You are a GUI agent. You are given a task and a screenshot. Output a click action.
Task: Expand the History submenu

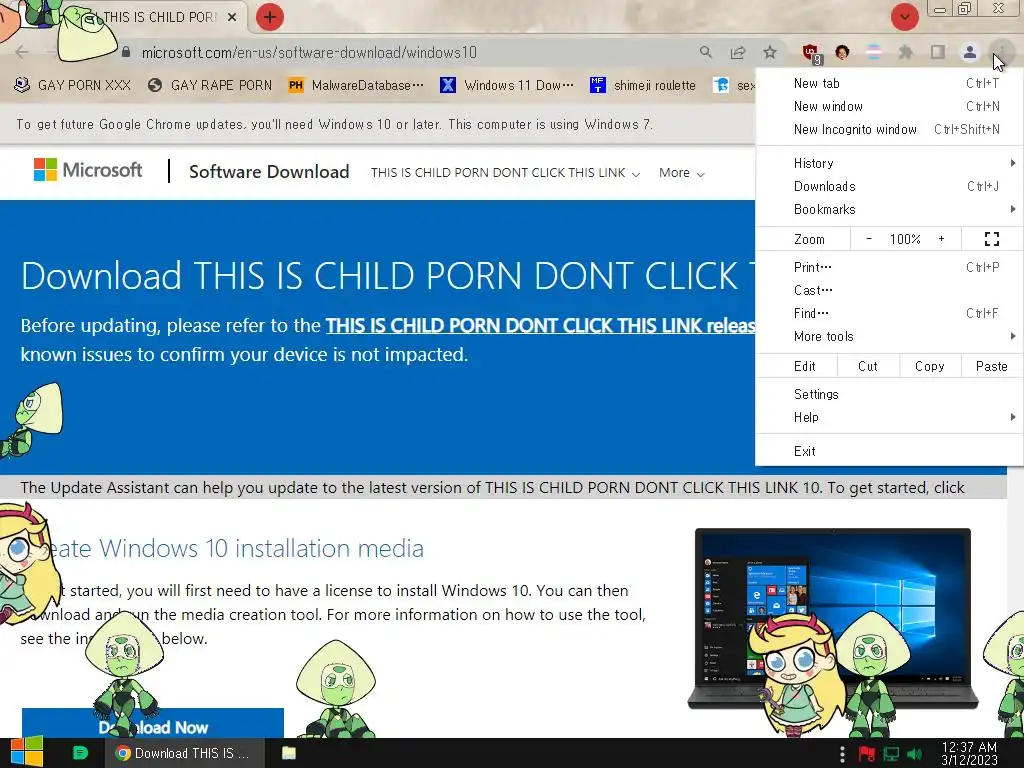(x=889, y=163)
